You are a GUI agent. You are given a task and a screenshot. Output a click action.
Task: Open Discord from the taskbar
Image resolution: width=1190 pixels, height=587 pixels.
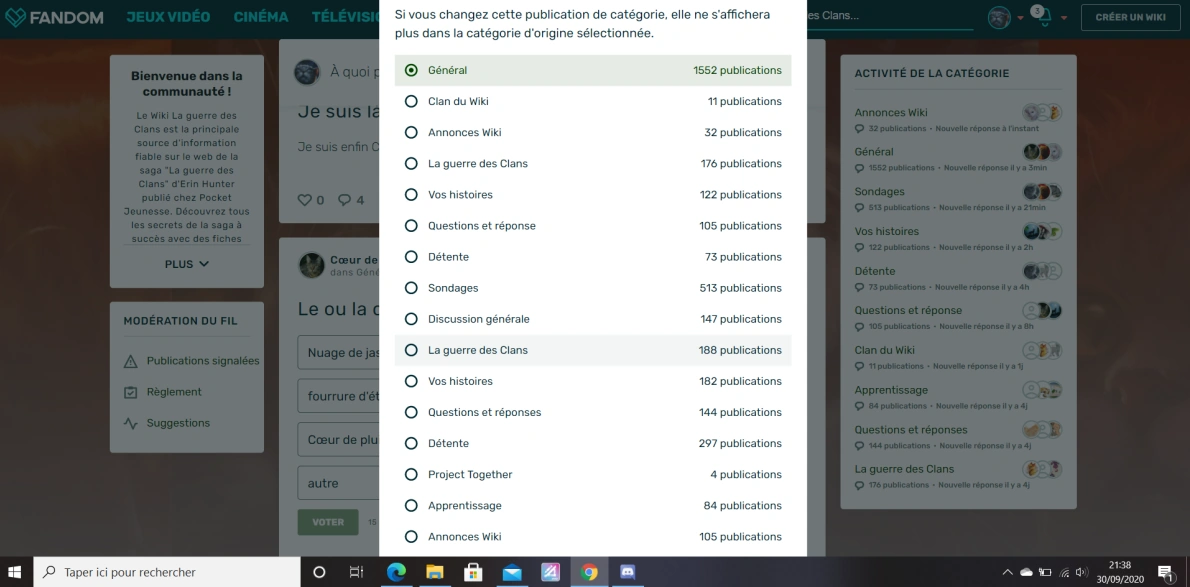(628, 572)
